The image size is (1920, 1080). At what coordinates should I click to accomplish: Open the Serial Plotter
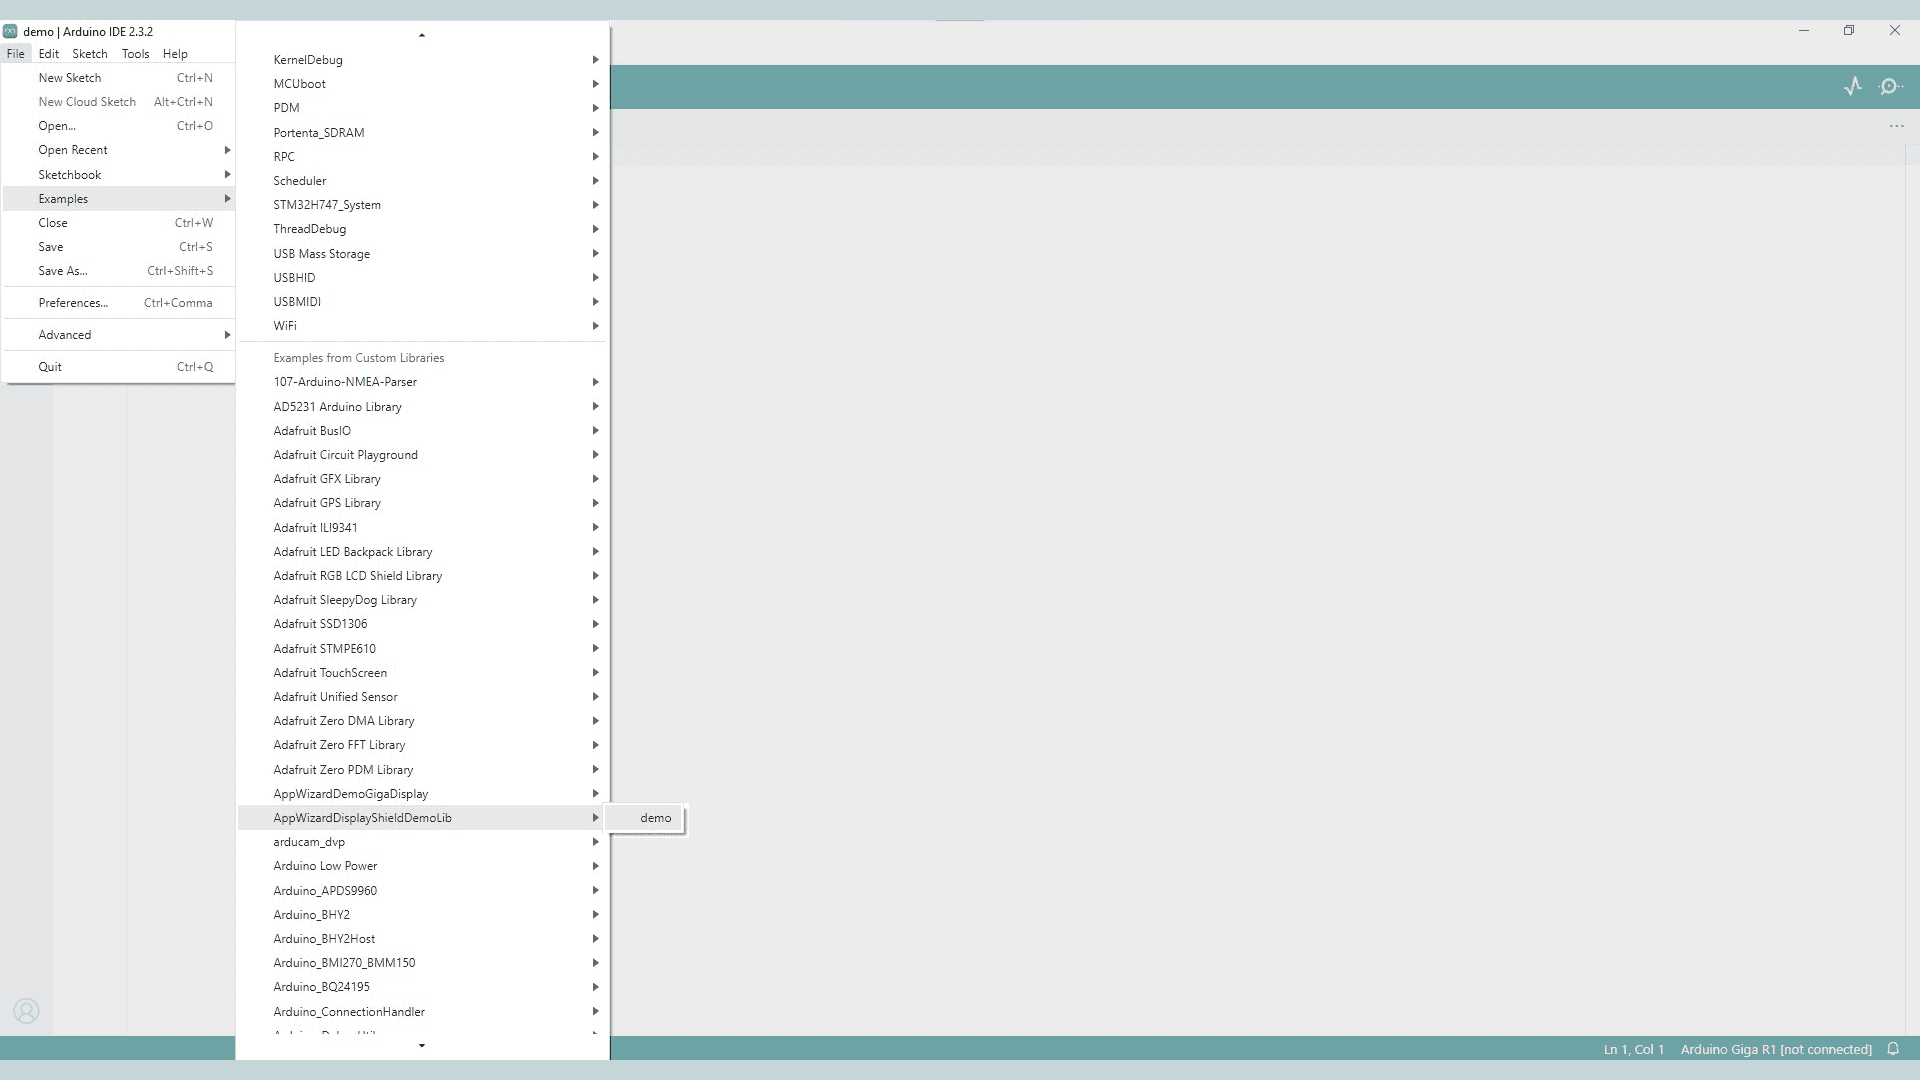tap(1853, 86)
